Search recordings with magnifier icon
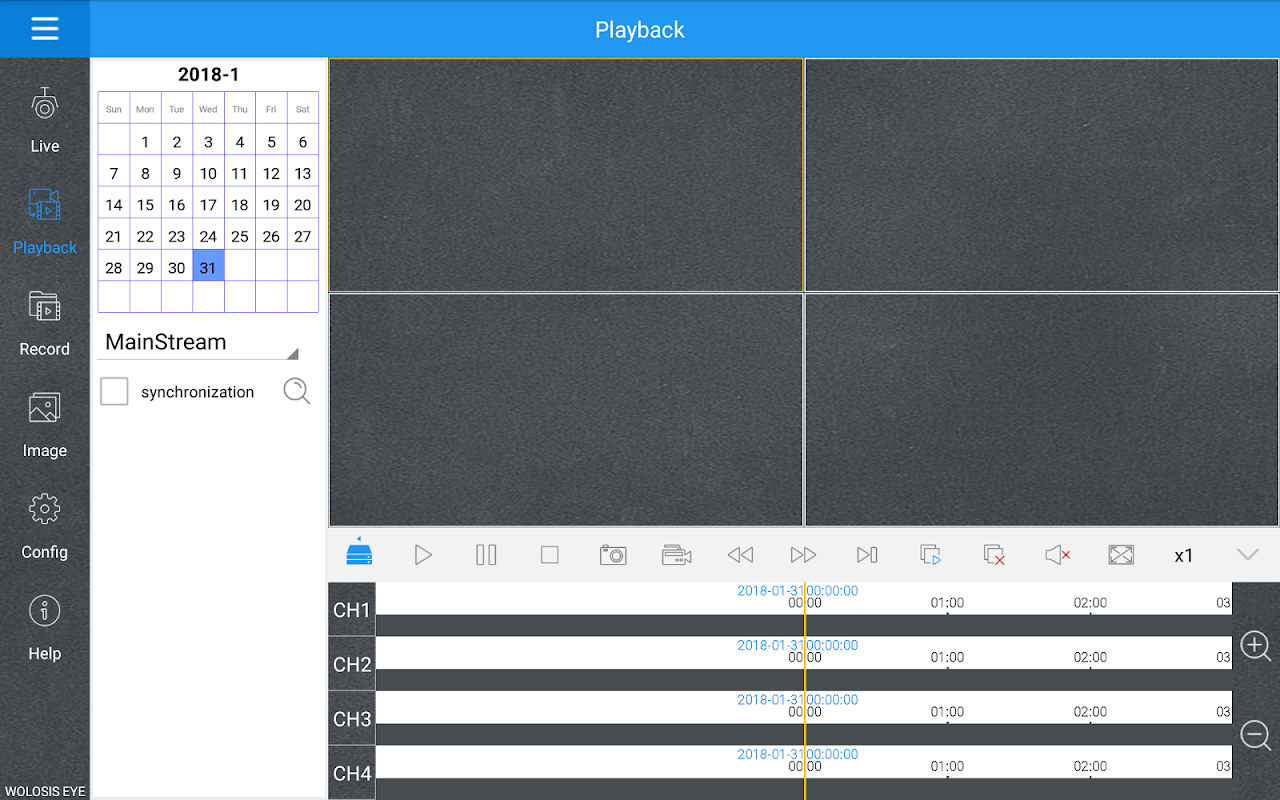 pyautogui.click(x=297, y=391)
